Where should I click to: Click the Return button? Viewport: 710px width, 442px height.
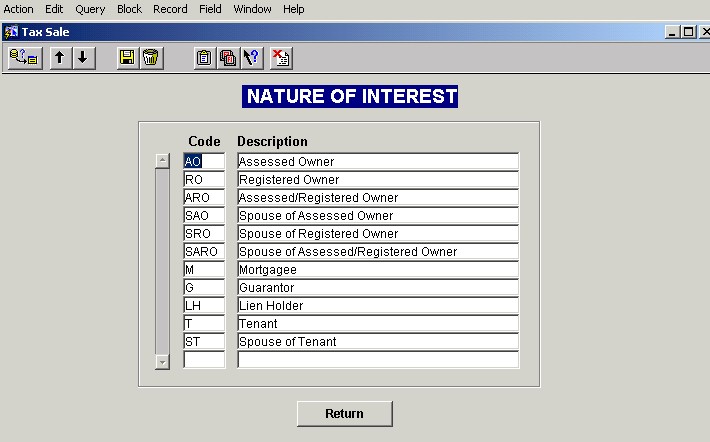point(345,413)
